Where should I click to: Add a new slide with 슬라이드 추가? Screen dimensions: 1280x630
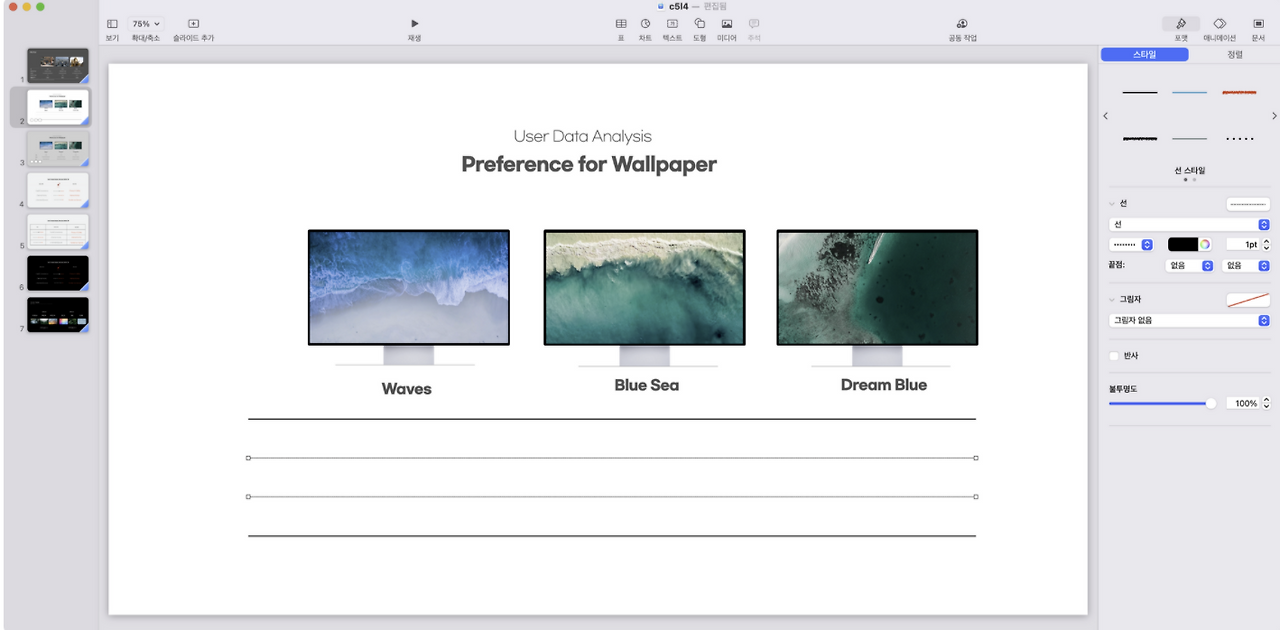[193, 23]
